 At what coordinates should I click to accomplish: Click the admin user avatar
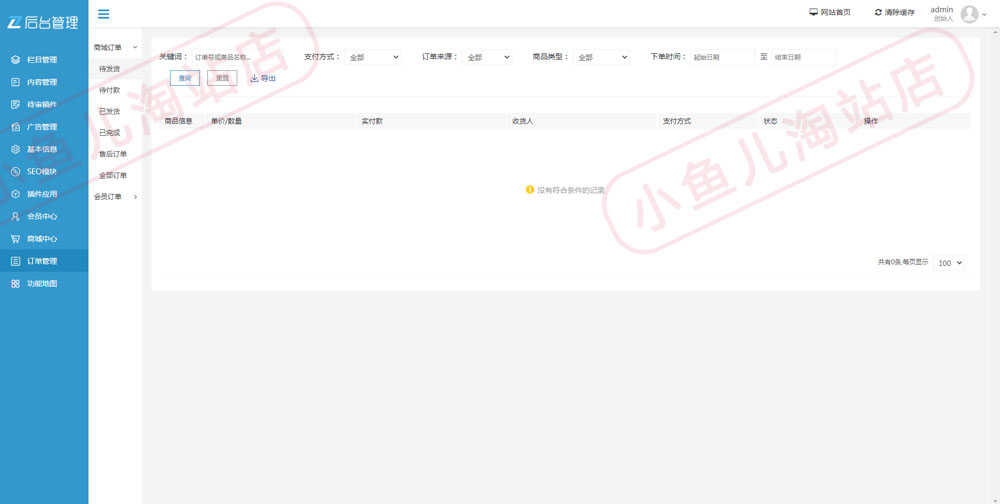[969, 13]
